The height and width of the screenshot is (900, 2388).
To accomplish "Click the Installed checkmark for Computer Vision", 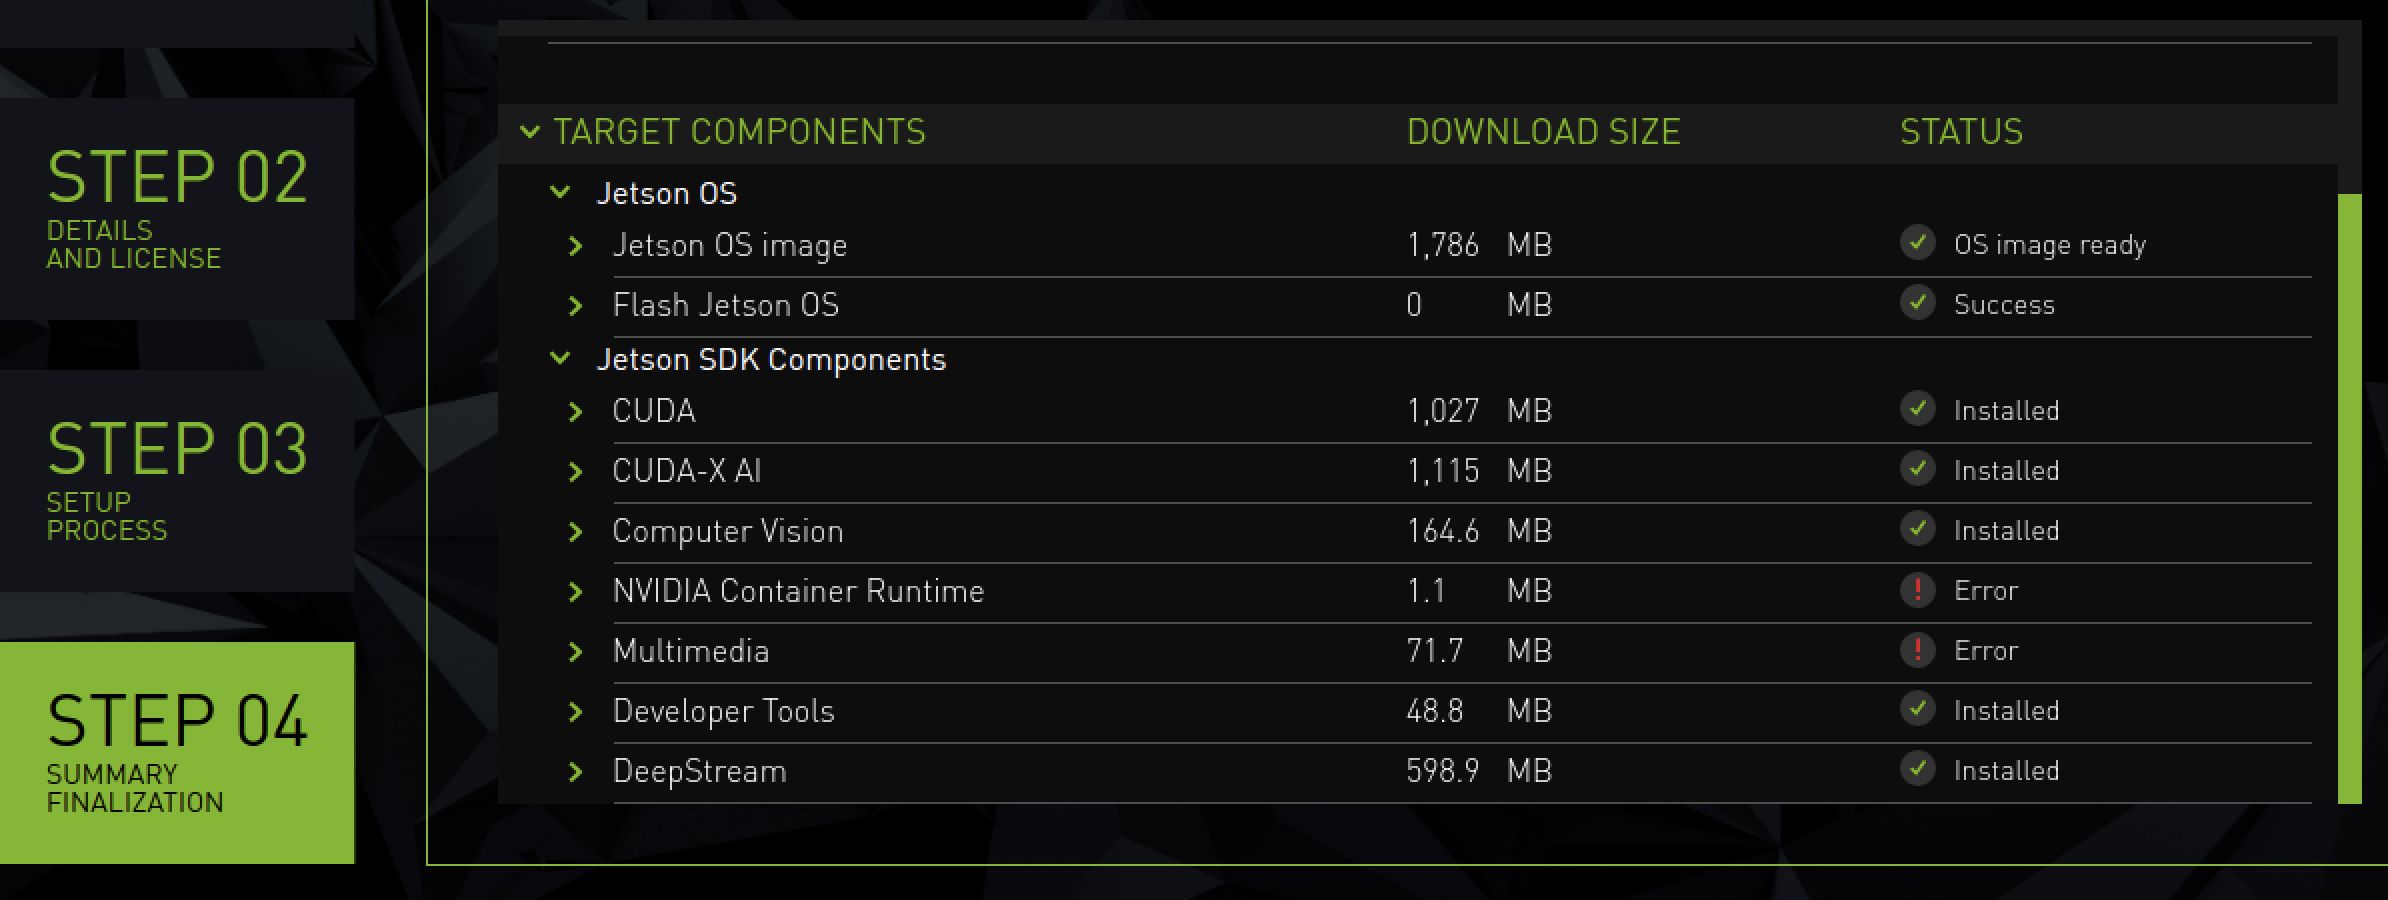I will (1917, 530).
